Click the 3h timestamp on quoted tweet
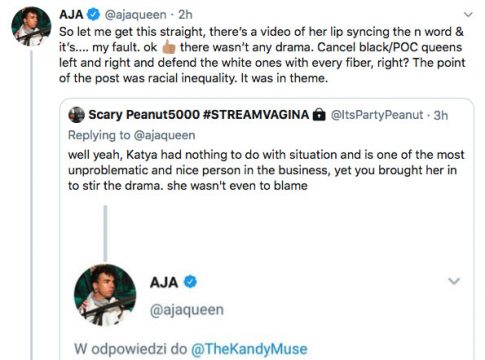Image resolution: width=485 pixels, height=360 pixels. [x=441, y=115]
